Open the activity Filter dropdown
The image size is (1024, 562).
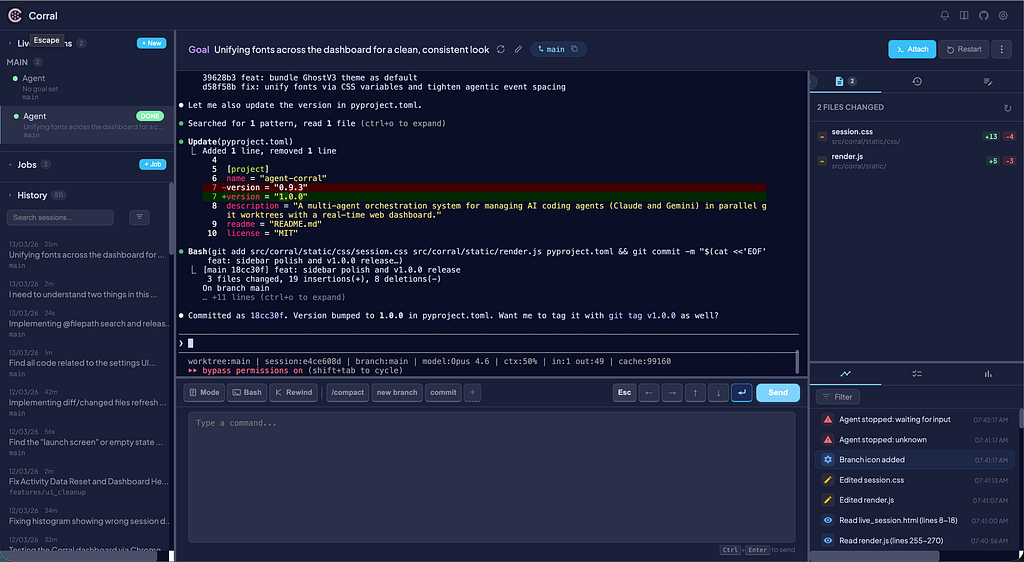click(838, 397)
